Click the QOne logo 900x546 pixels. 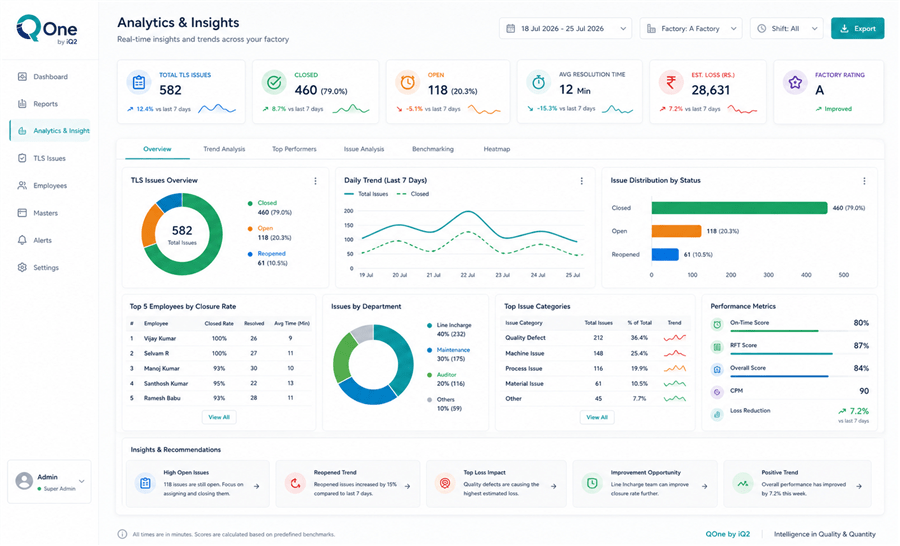click(46, 29)
